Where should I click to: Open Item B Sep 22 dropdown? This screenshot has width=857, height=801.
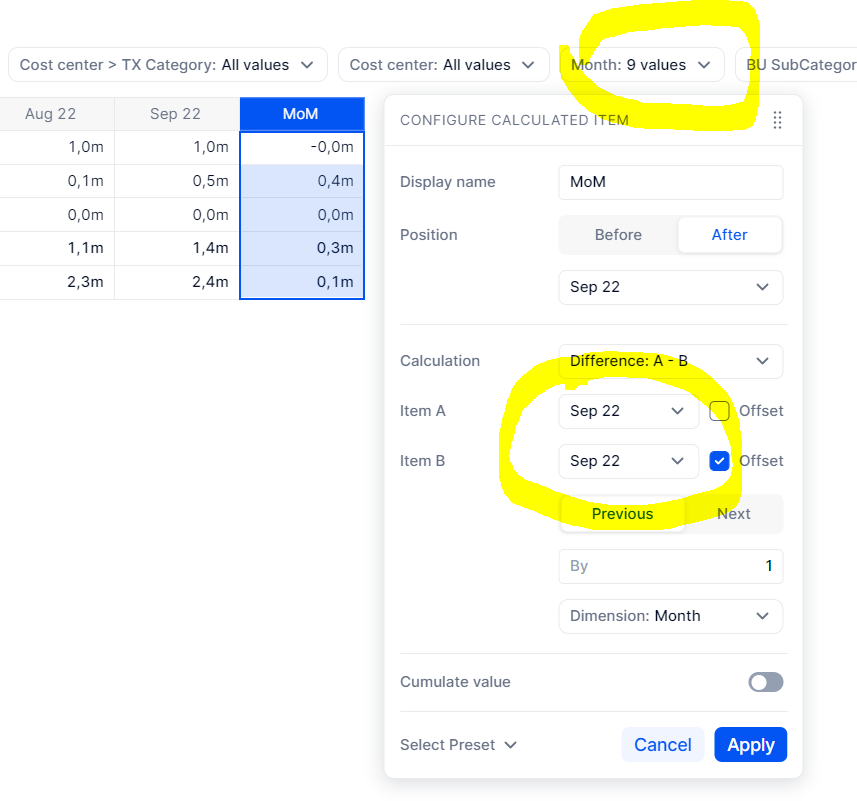pos(629,461)
